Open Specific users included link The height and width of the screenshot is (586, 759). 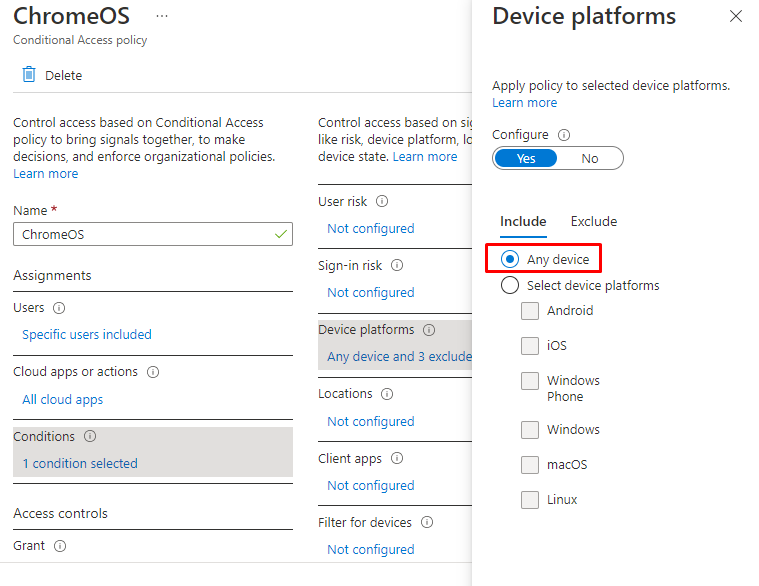click(87, 335)
